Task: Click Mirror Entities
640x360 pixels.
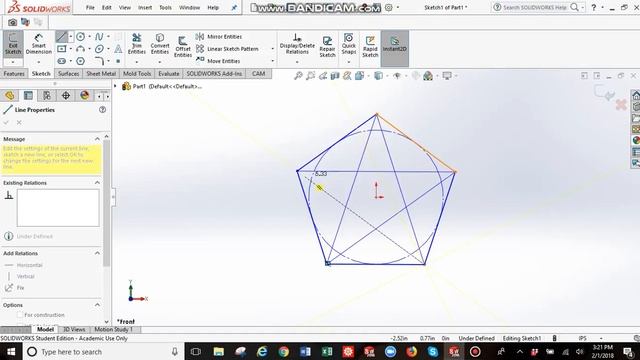Action: [x=219, y=37]
